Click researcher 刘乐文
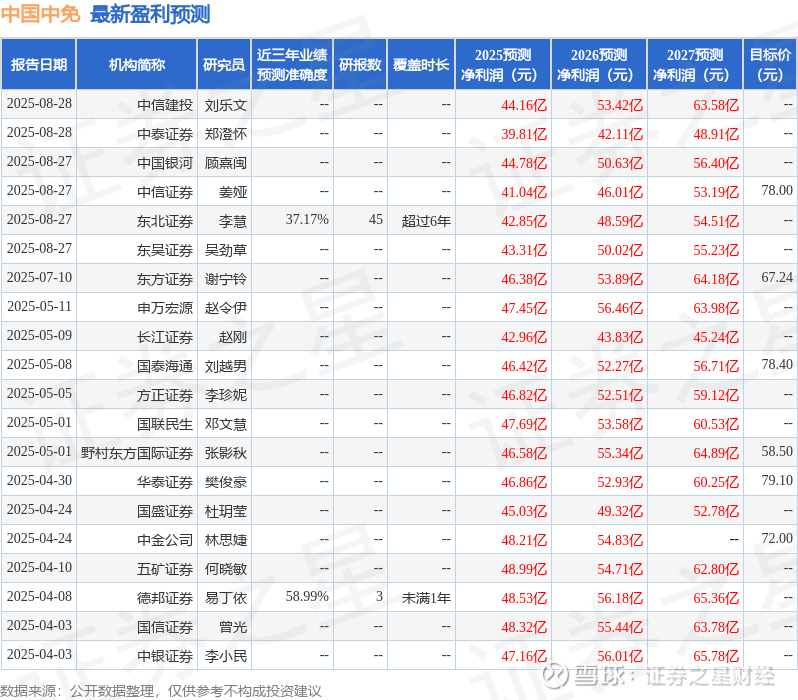This screenshot has width=798, height=700. tap(225, 105)
